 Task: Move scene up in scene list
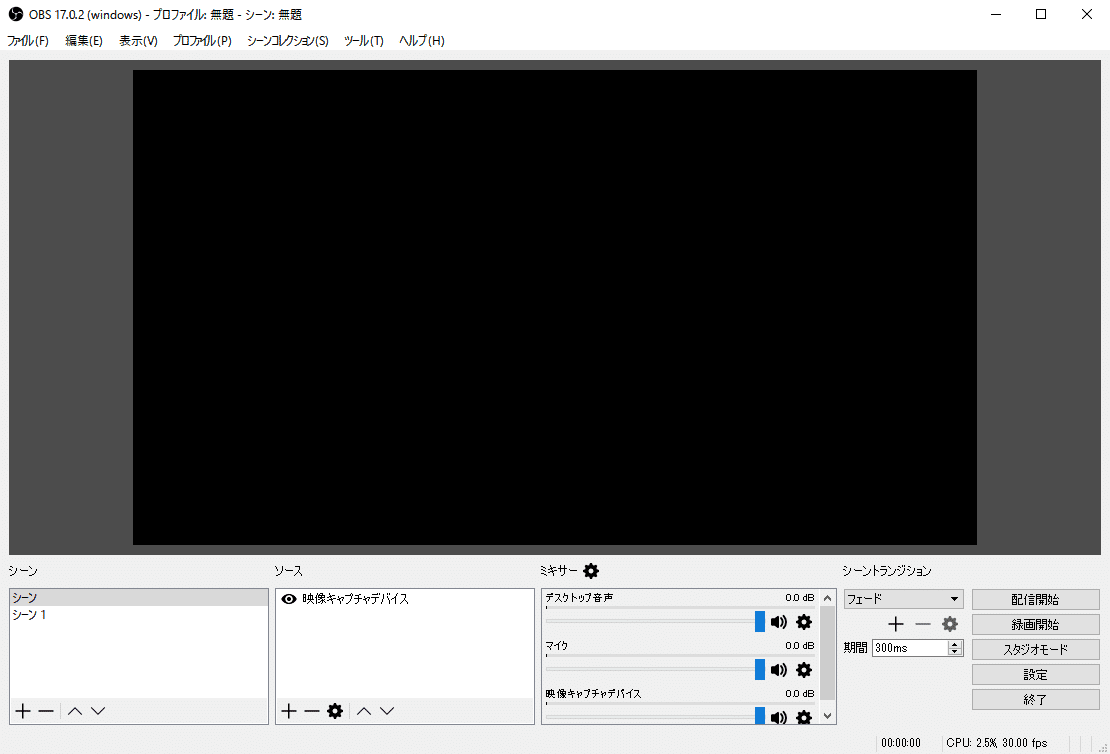(75, 711)
